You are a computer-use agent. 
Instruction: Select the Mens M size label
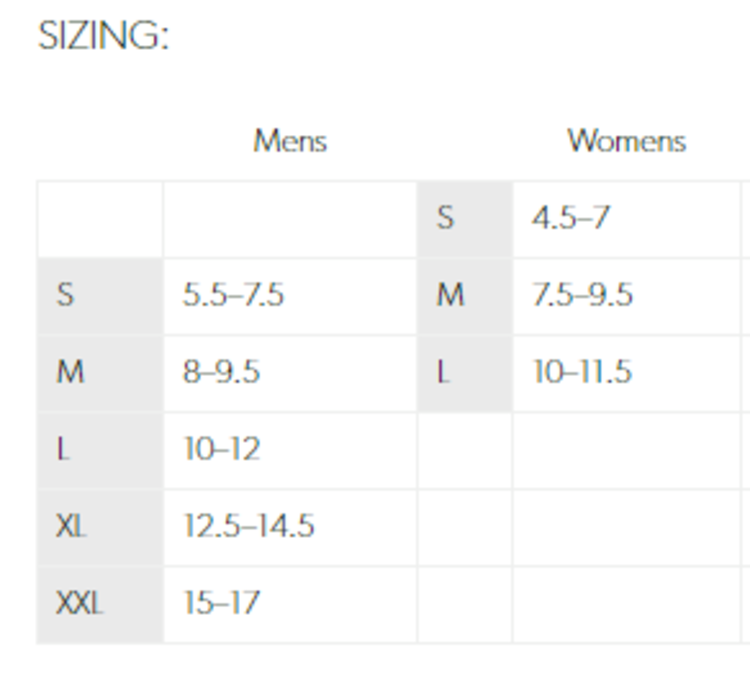coord(70,372)
